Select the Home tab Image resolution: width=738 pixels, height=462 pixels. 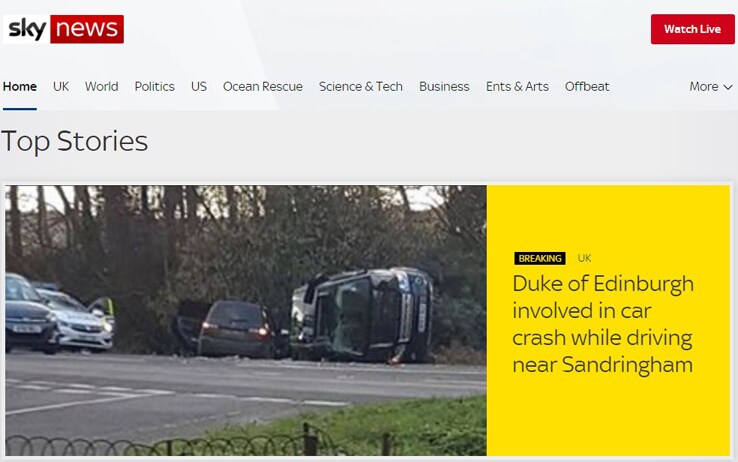20,87
